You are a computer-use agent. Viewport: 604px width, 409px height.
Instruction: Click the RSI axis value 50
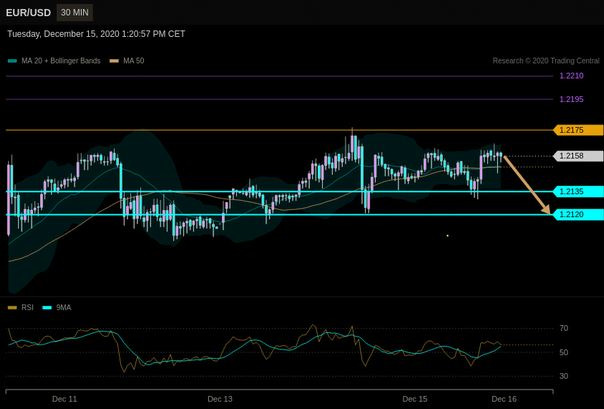click(x=564, y=352)
